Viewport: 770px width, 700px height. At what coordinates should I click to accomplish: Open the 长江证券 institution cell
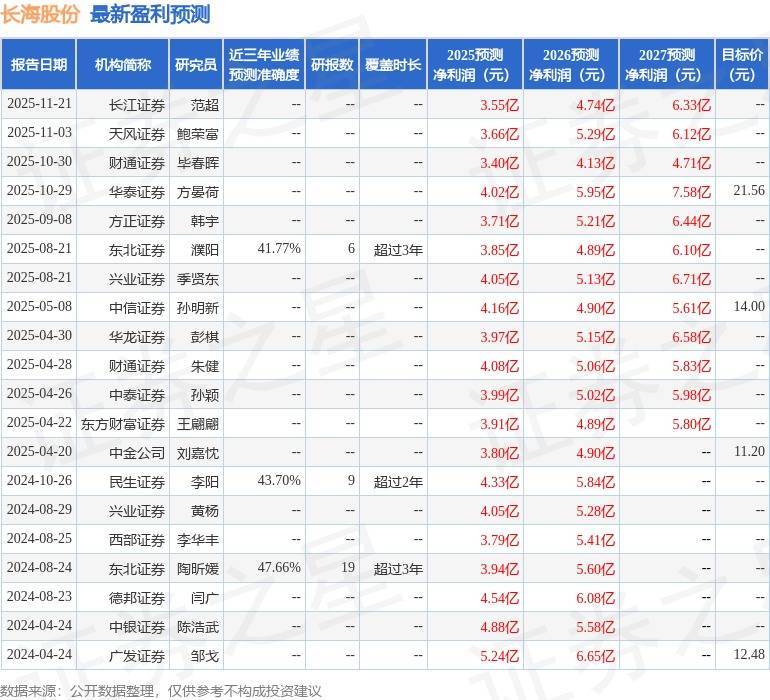(137, 104)
